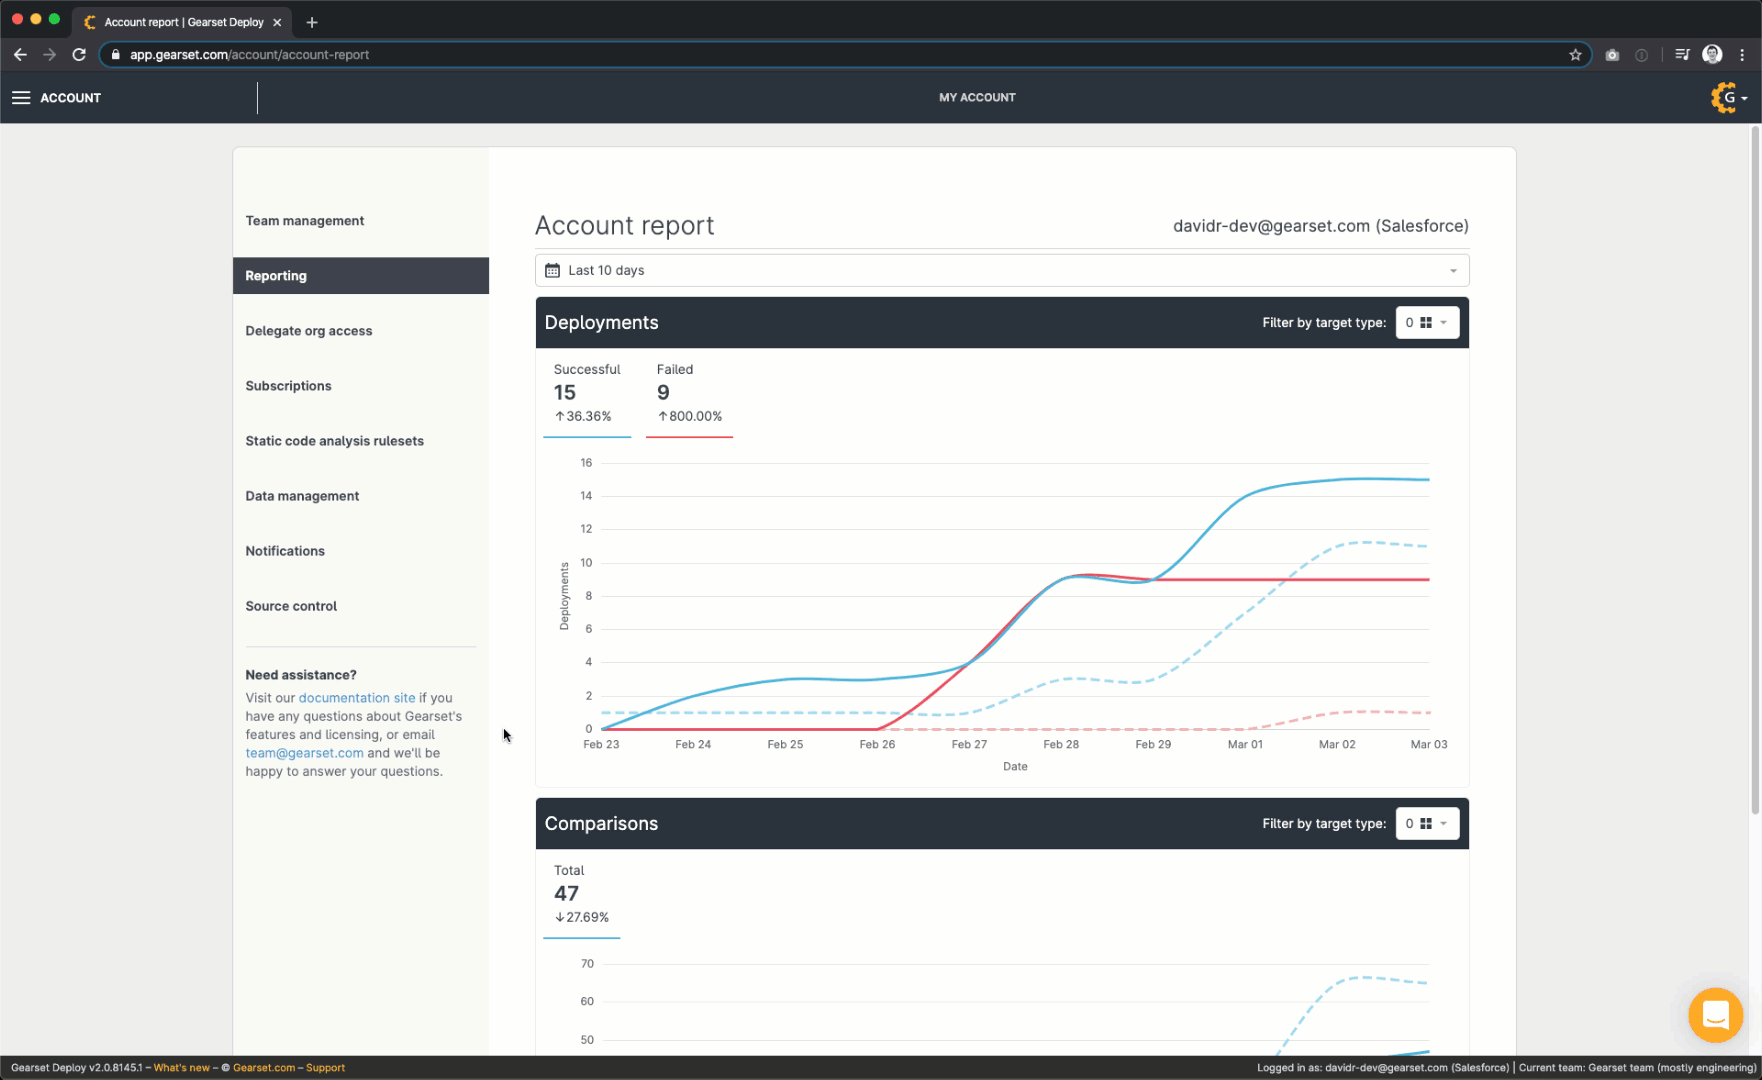Click the page vertical scrollbar

[x=1754, y=470]
